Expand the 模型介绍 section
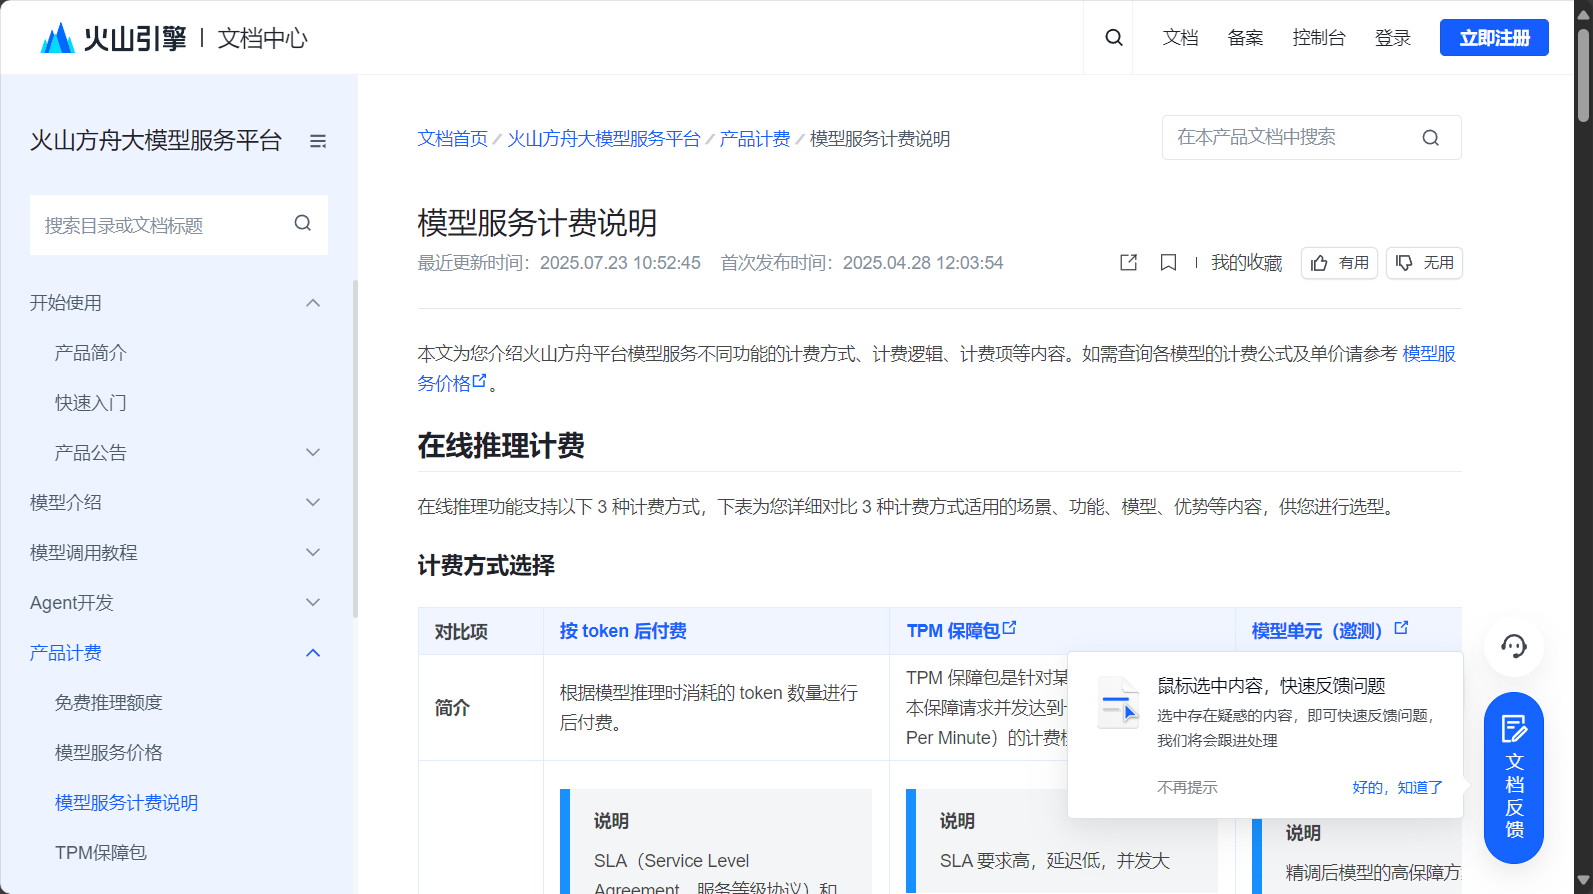 tap(313, 503)
